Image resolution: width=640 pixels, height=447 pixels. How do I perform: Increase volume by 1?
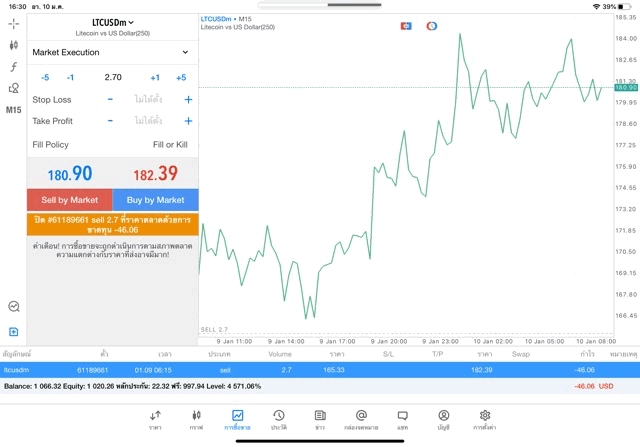155,78
